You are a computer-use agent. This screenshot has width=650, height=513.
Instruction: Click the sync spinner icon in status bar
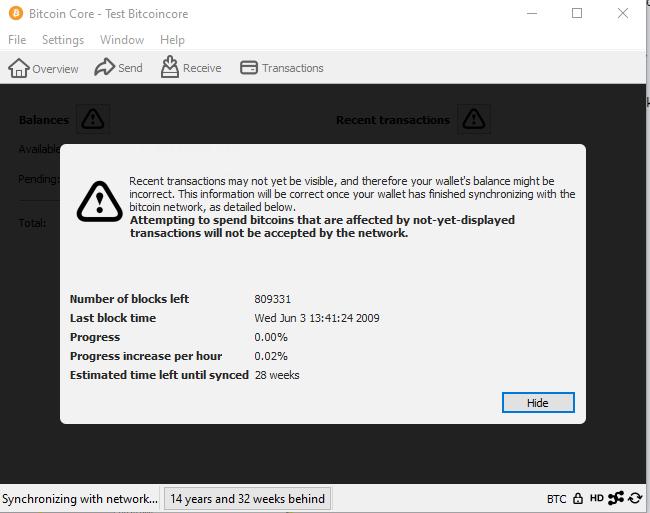[x=635, y=498]
